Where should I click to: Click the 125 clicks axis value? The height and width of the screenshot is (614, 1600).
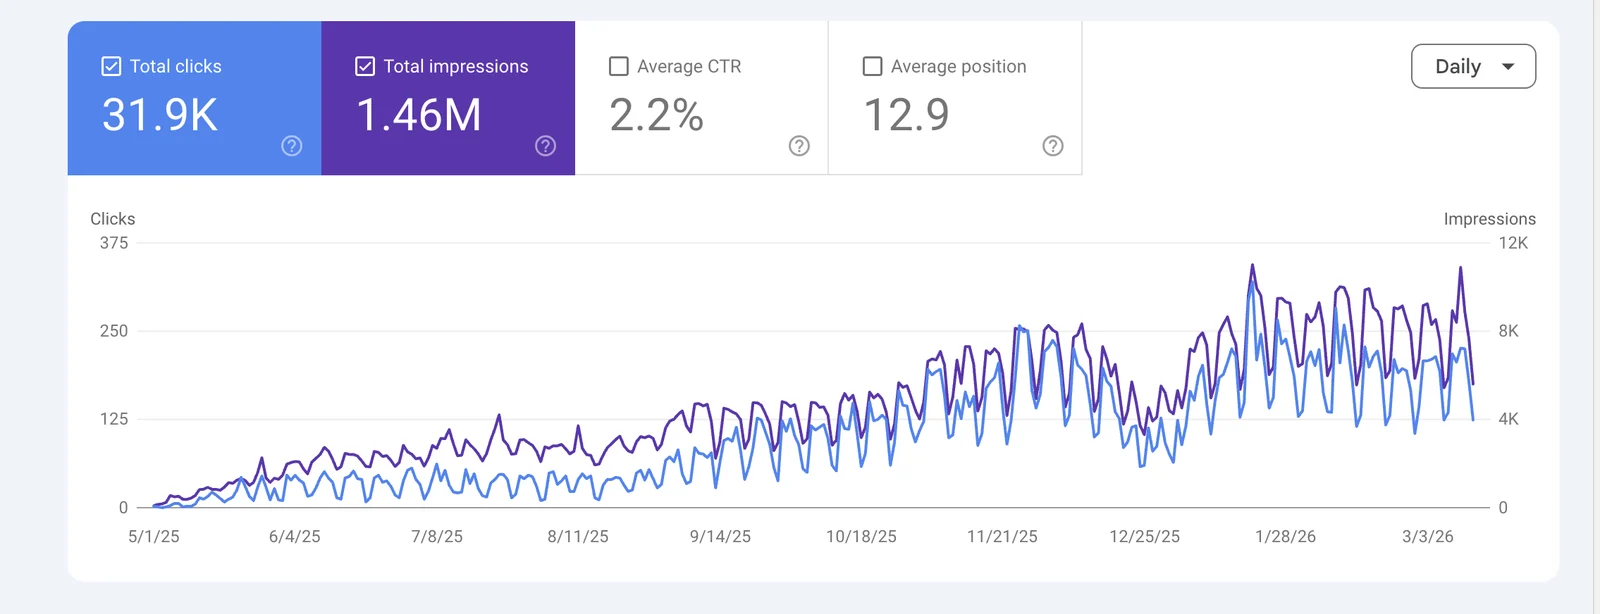114,419
